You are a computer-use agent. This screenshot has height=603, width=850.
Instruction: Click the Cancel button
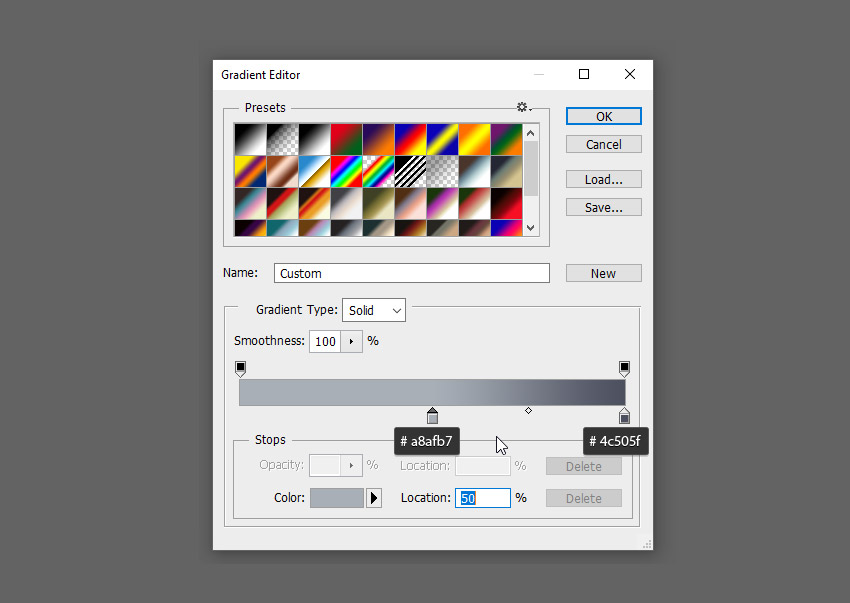point(603,144)
